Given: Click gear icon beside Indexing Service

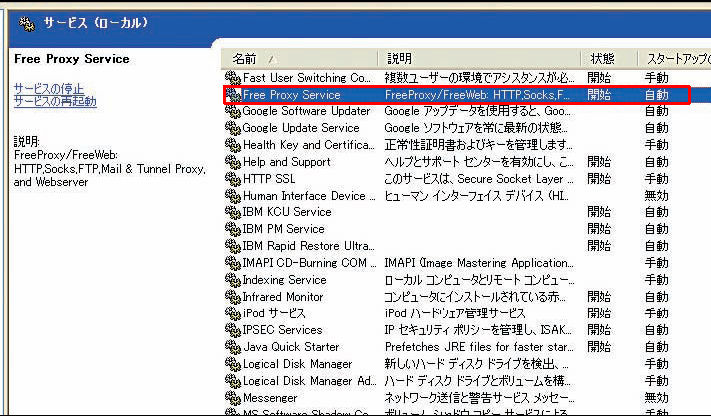Looking at the screenshot, I should tap(233, 280).
